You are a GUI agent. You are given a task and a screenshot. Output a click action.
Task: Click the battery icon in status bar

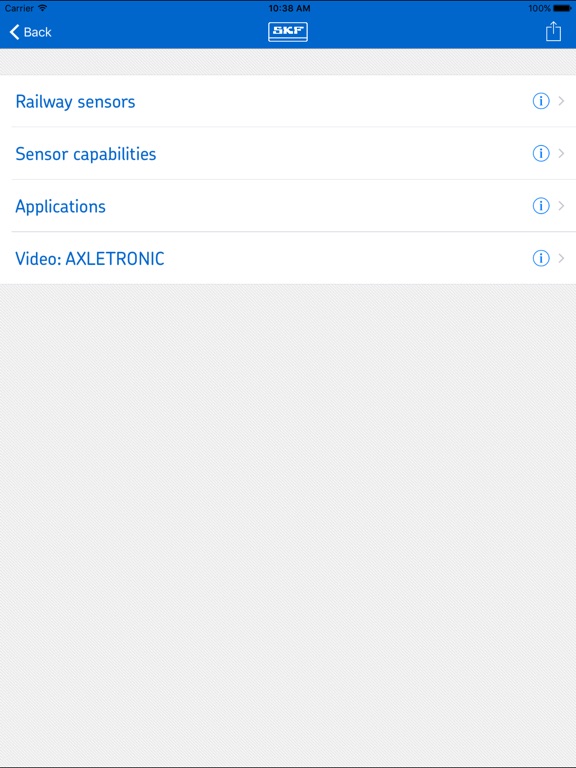562,8
